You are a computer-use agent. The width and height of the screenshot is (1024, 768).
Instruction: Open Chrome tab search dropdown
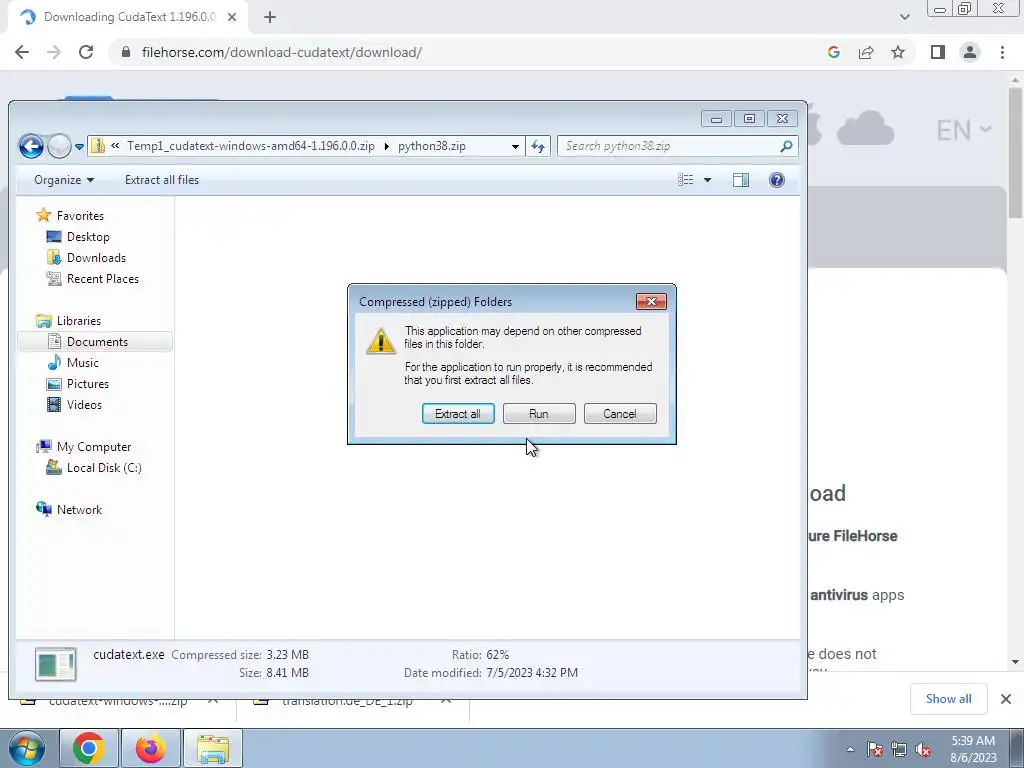point(904,17)
